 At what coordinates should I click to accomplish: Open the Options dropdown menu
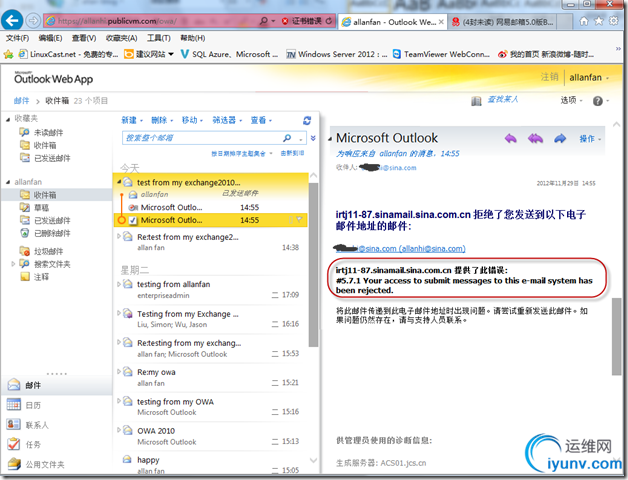572,100
